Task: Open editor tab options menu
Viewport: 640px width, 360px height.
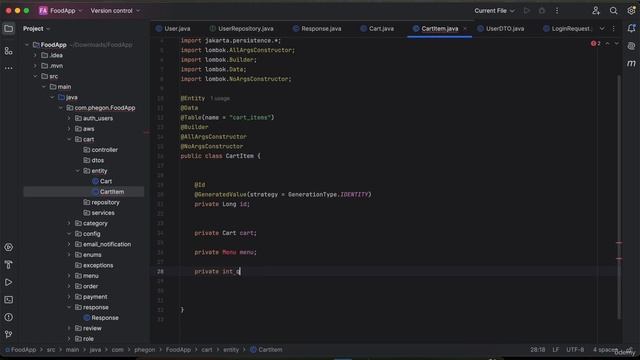Action: (x=613, y=29)
